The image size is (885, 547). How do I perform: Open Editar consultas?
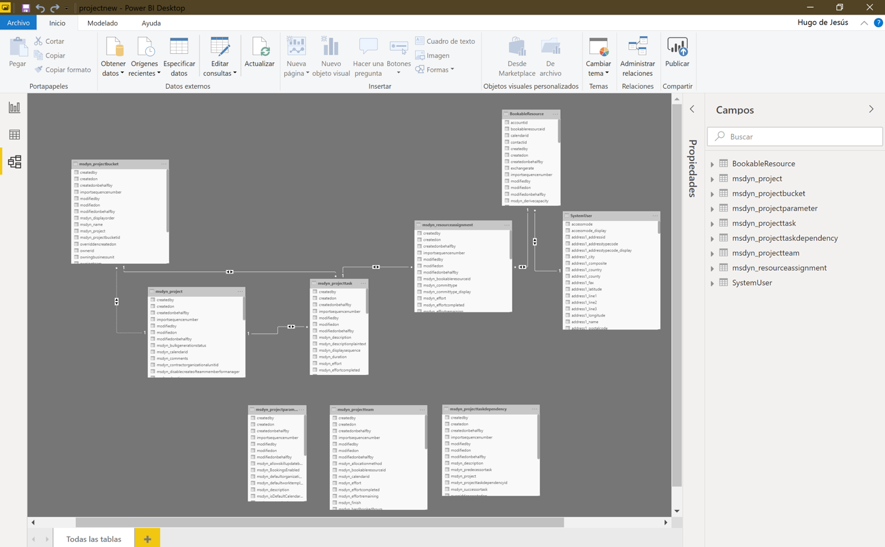click(220, 57)
